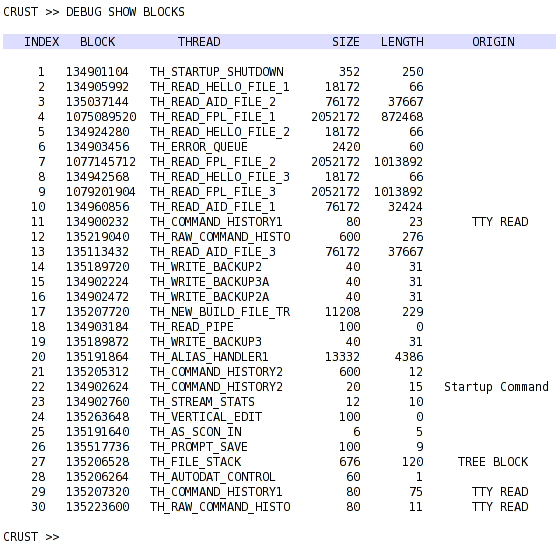Click block number 1075089520
The width and height of the screenshot is (556, 547).
(101, 117)
